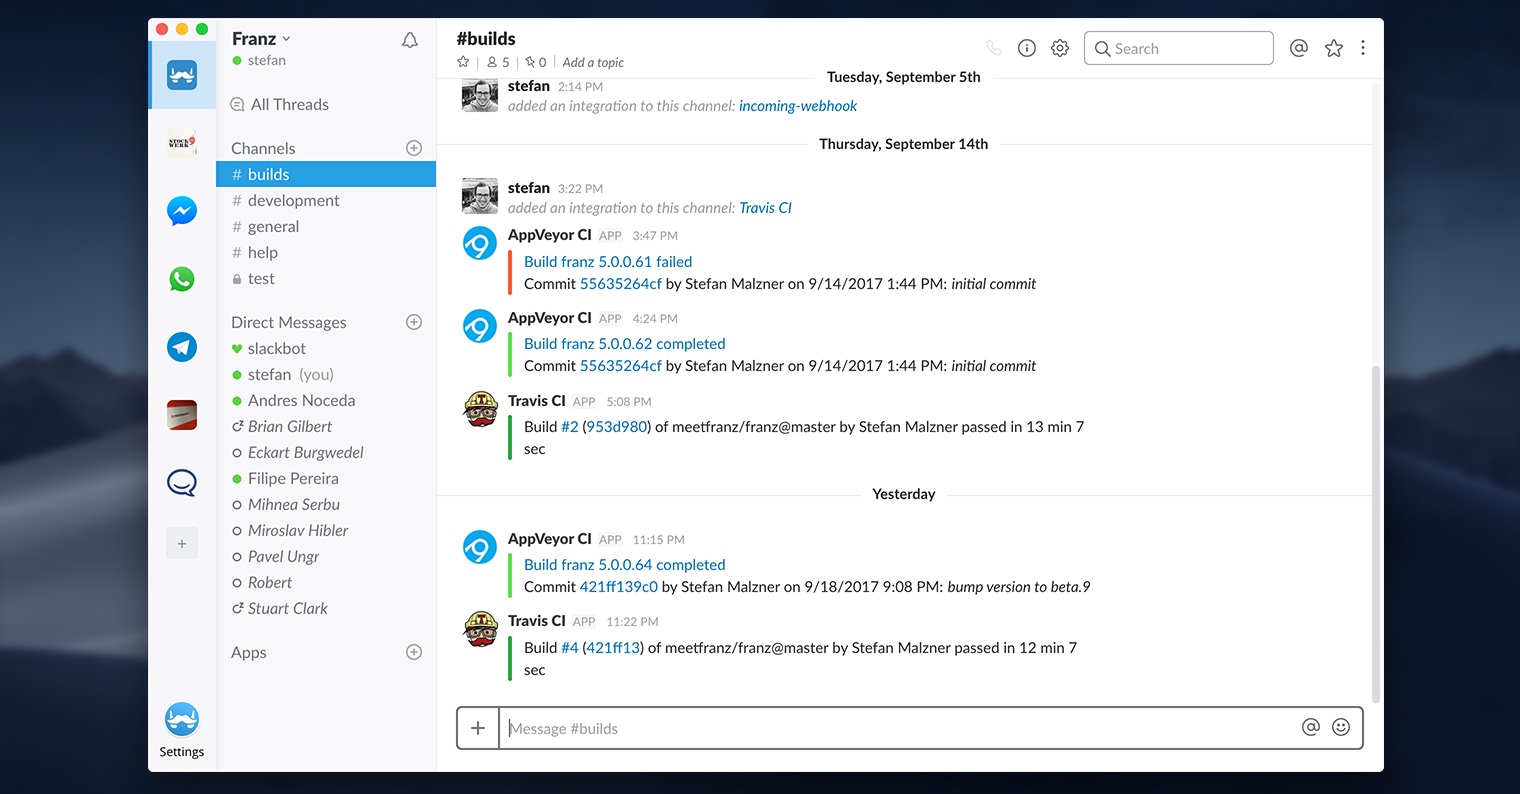The image size is (1520, 794).
Task: Open channel details info icon
Action: (1026, 48)
